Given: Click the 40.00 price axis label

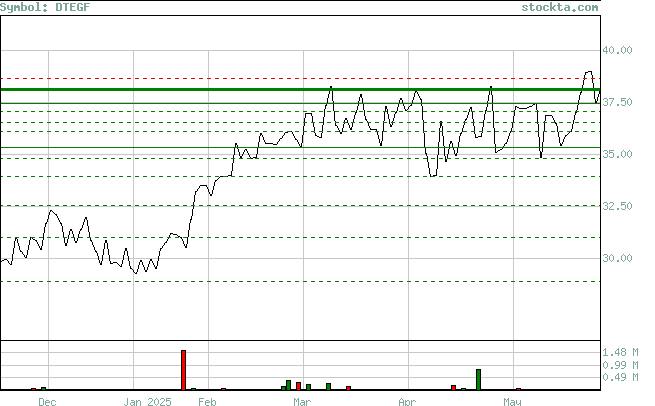Looking at the screenshot, I should pos(617,50).
